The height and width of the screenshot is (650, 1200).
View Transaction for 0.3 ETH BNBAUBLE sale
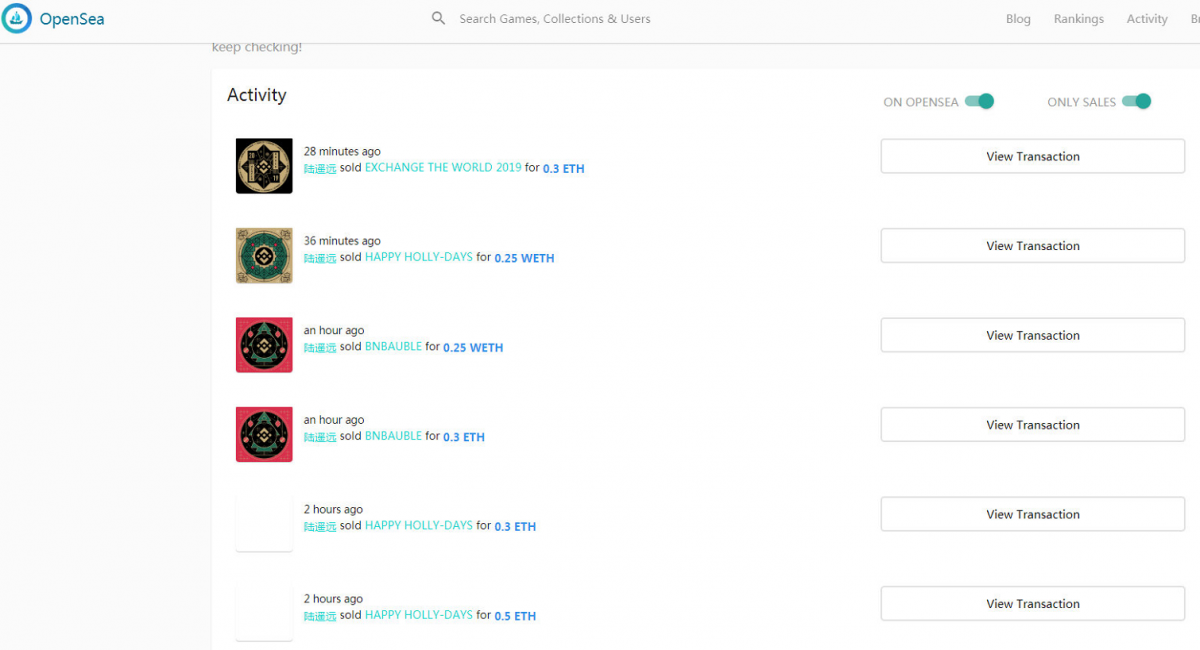[x=1033, y=425]
